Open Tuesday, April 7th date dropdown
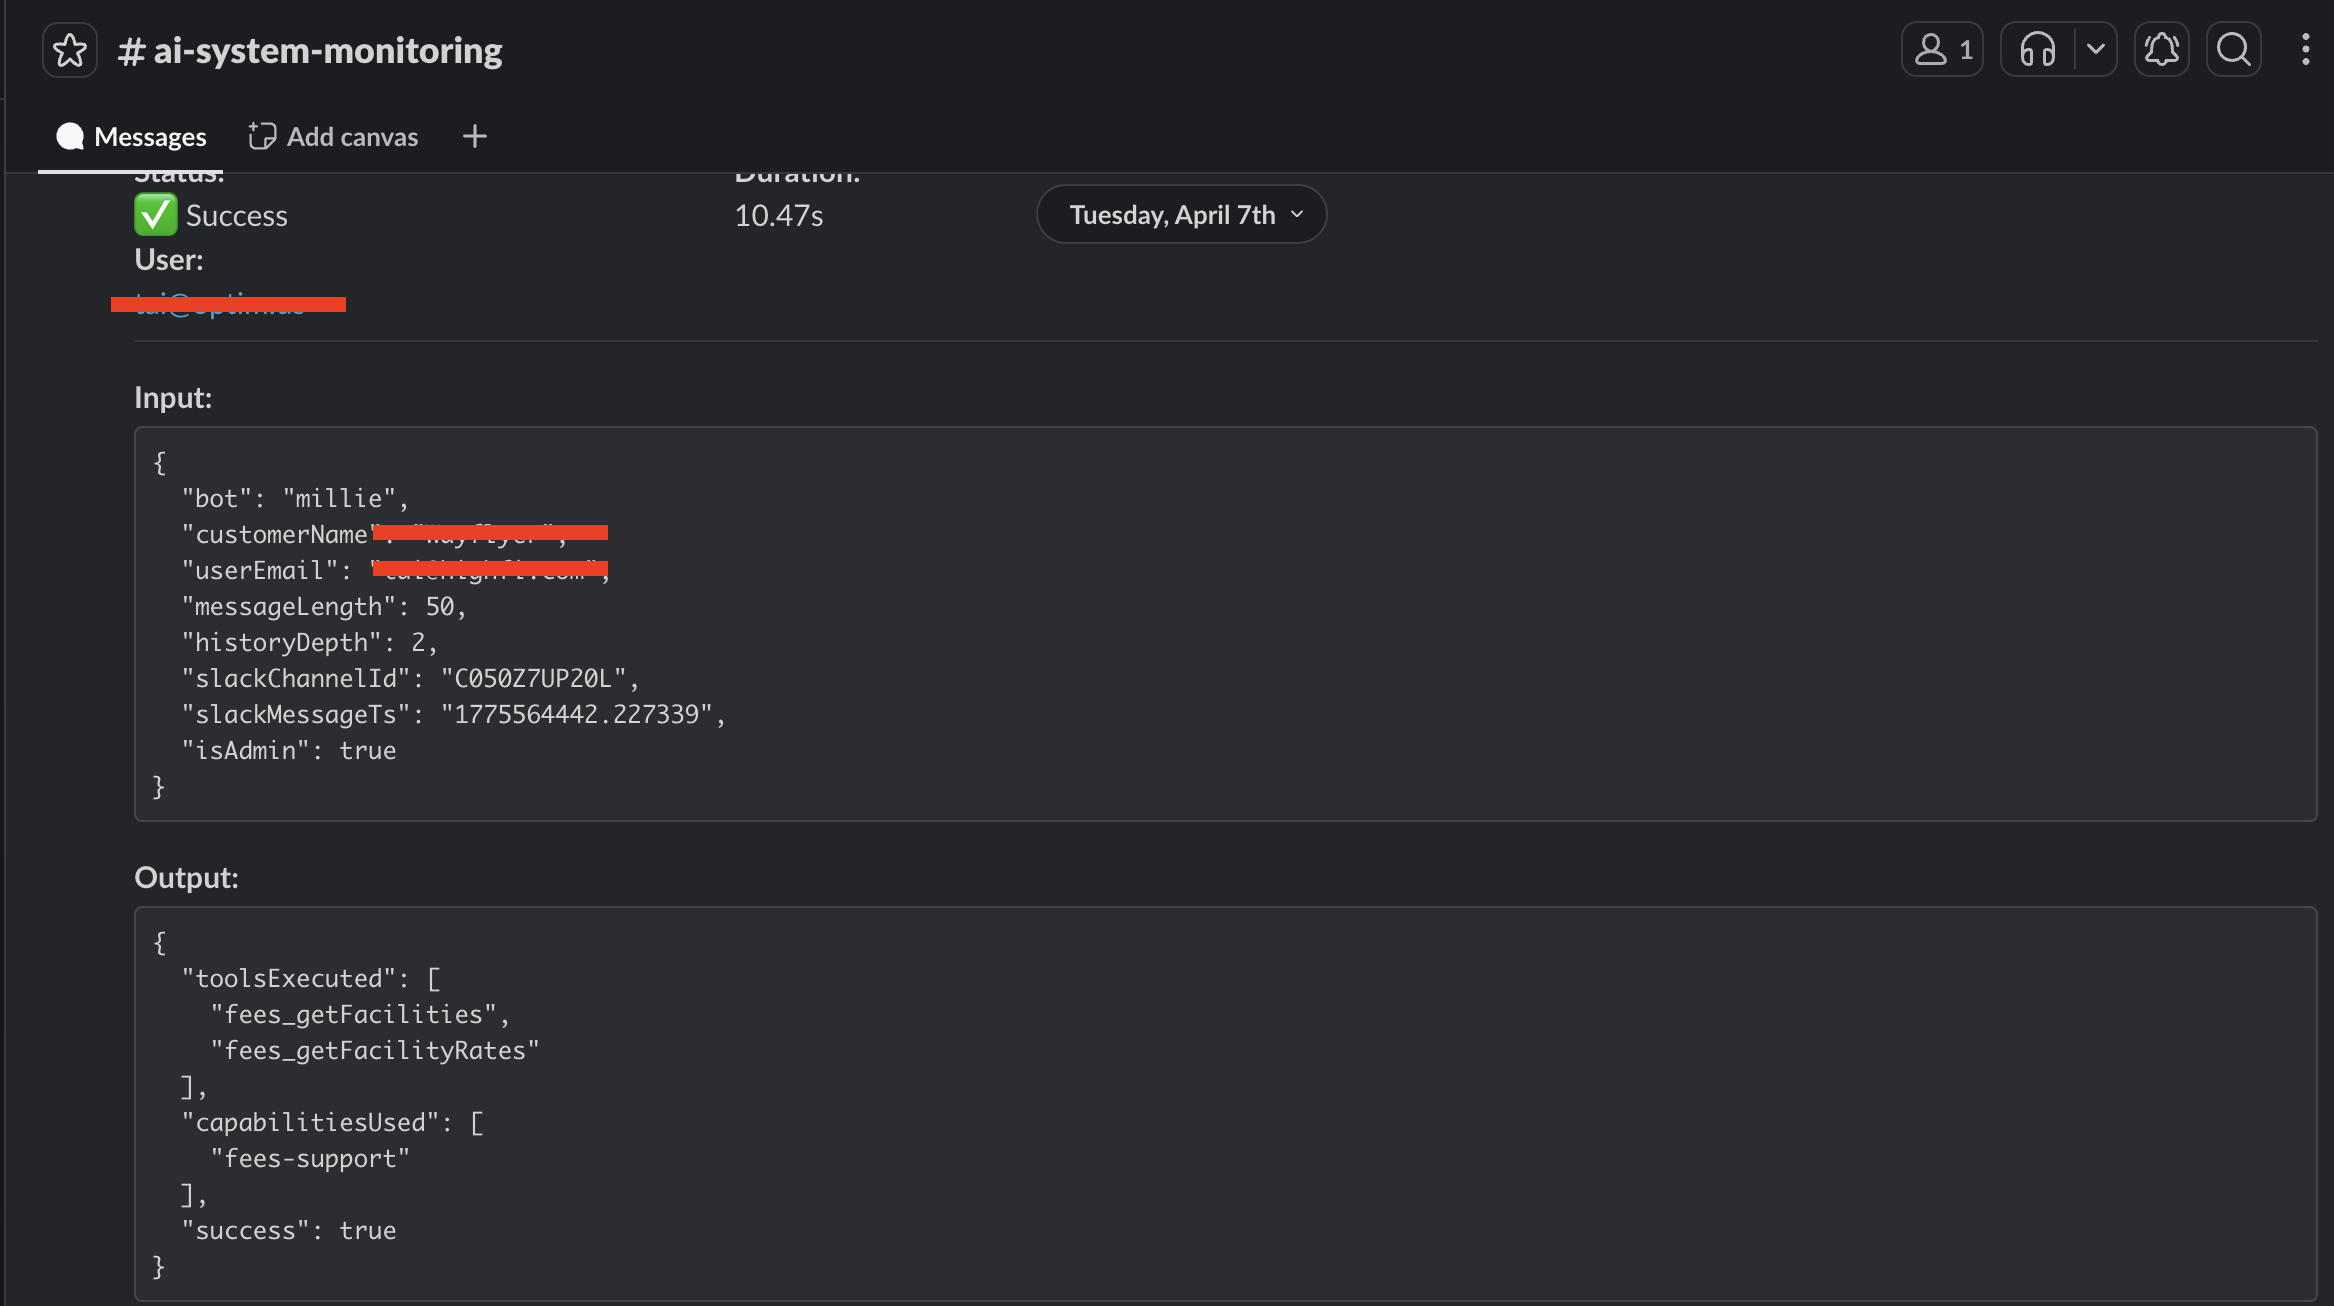Screen dimensions: 2334x1306 tap(1181, 214)
